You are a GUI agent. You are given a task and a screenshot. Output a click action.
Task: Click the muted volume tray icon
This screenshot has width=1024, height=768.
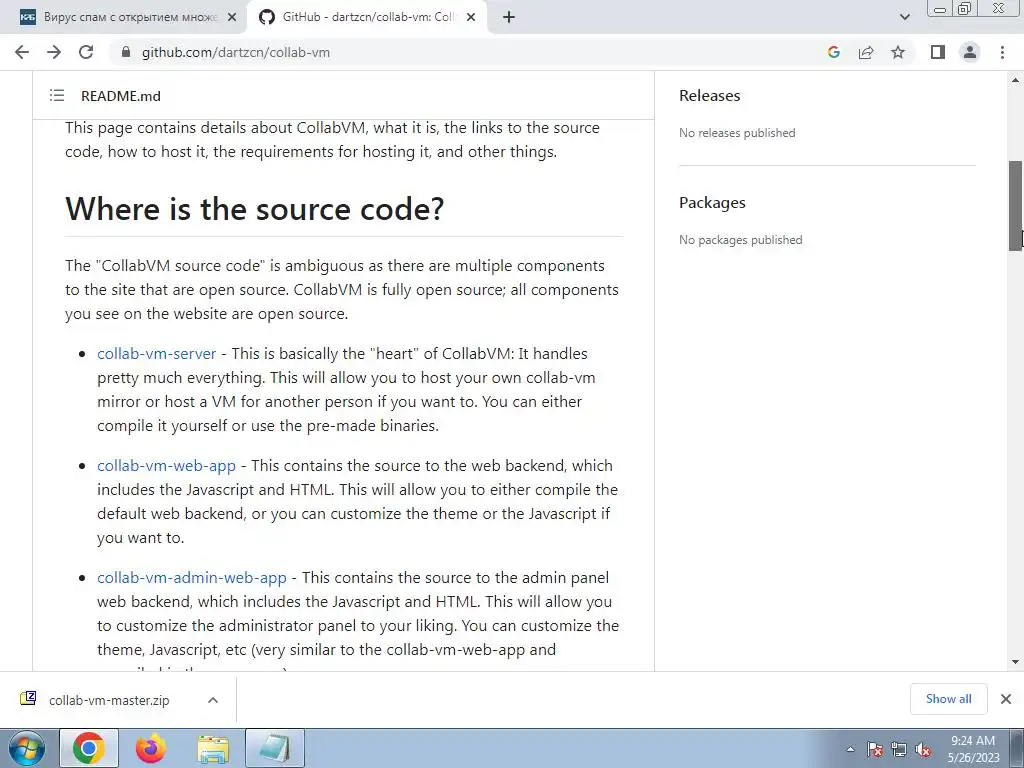923,749
